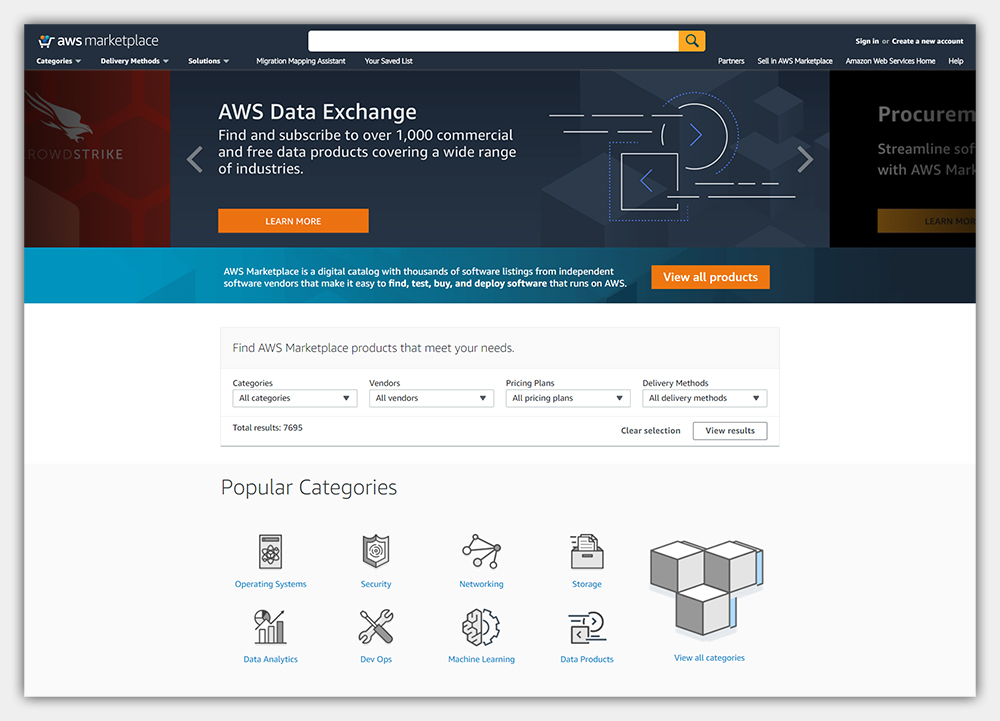
Task: Open the All pricing plans dropdown
Action: point(568,398)
